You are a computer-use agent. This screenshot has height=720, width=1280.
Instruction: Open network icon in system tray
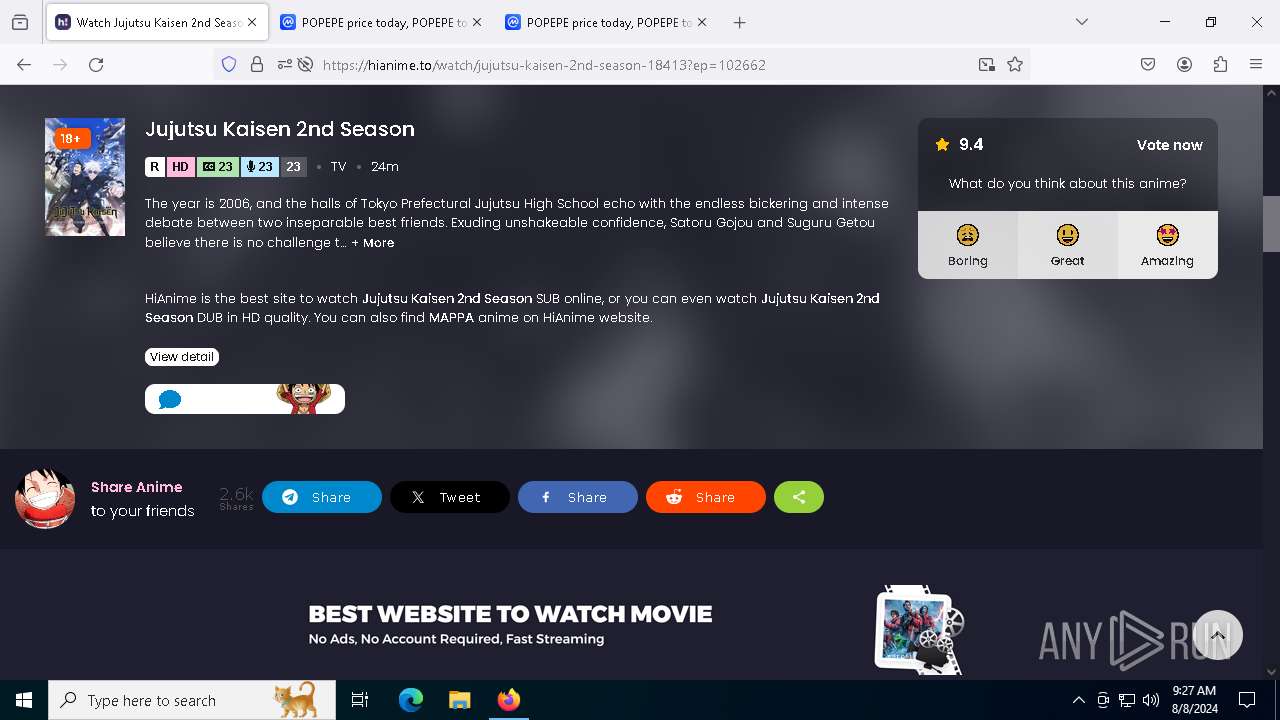(x=1127, y=700)
